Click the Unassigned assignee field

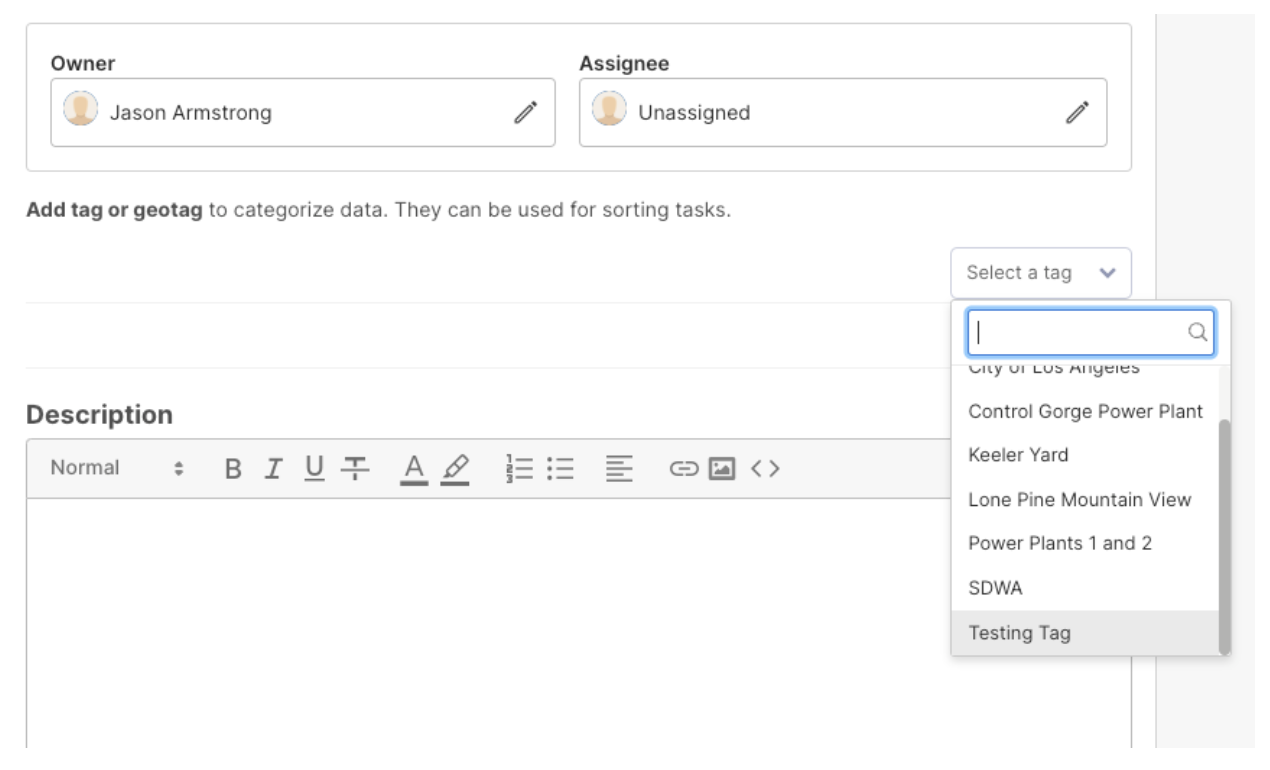843,112
